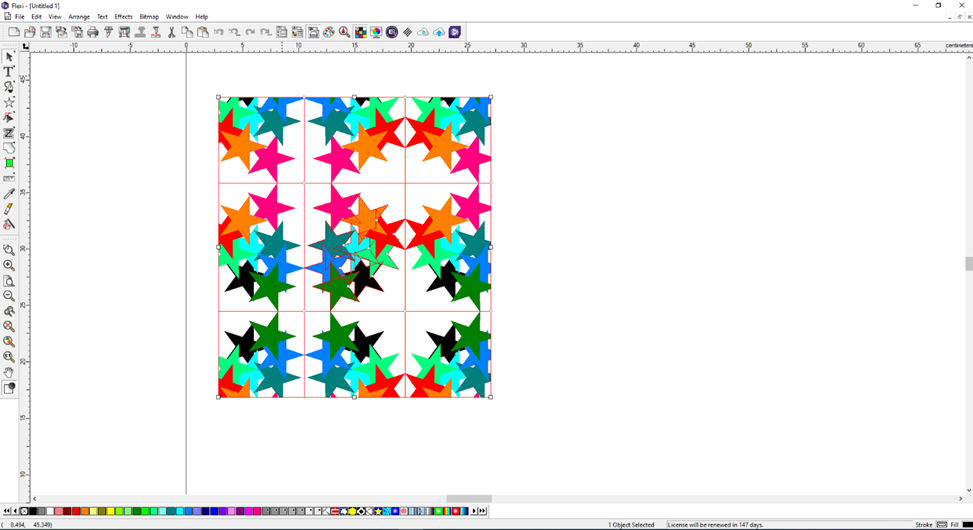Choose the Star shape tool
The height and width of the screenshot is (530, 973).
9,102
